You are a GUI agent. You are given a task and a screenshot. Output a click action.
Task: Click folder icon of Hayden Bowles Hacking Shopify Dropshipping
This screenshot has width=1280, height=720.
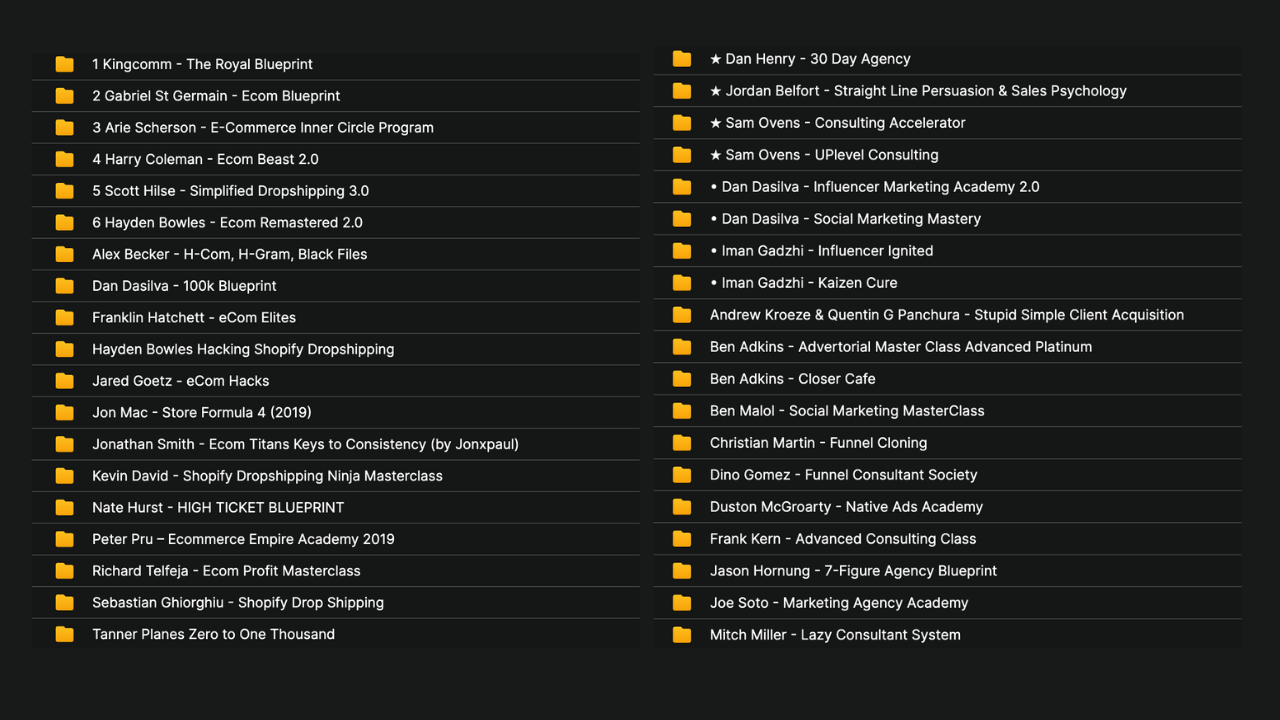click(x=65, y=349)
